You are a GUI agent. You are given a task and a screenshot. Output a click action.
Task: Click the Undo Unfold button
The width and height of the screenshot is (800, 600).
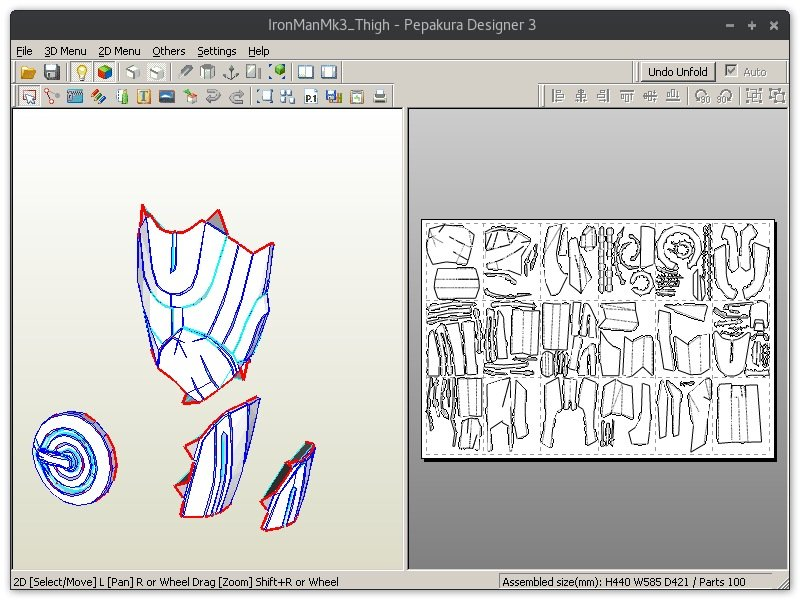click(x=678, y=72)
